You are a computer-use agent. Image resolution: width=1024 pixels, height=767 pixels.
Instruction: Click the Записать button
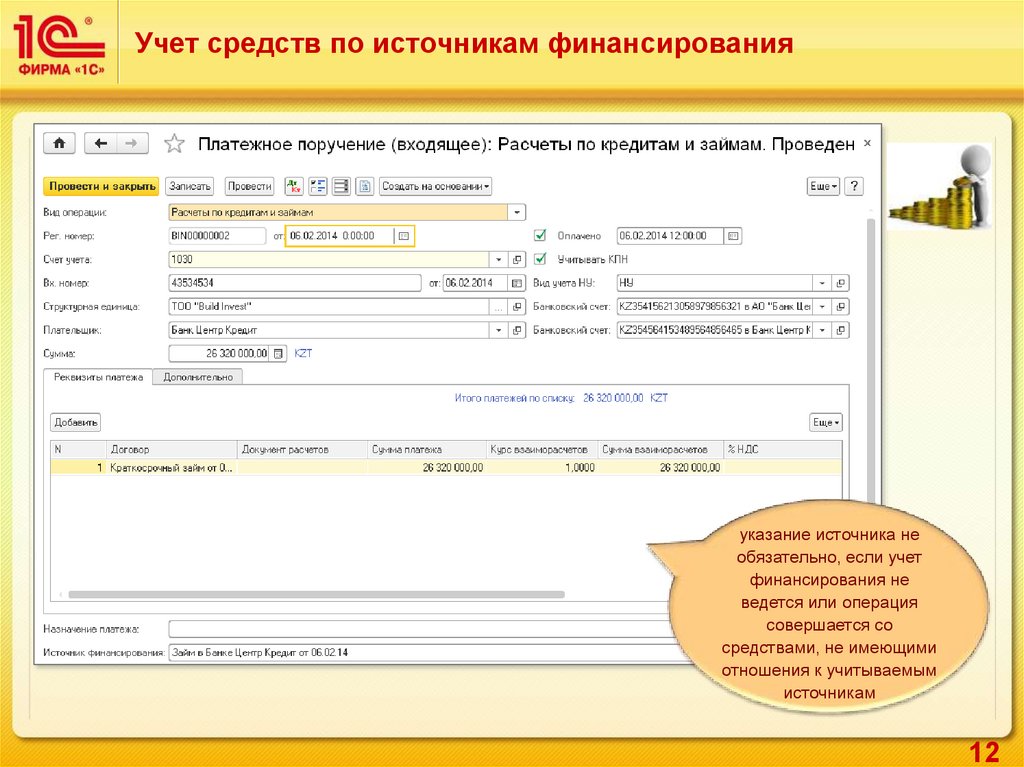190,186
